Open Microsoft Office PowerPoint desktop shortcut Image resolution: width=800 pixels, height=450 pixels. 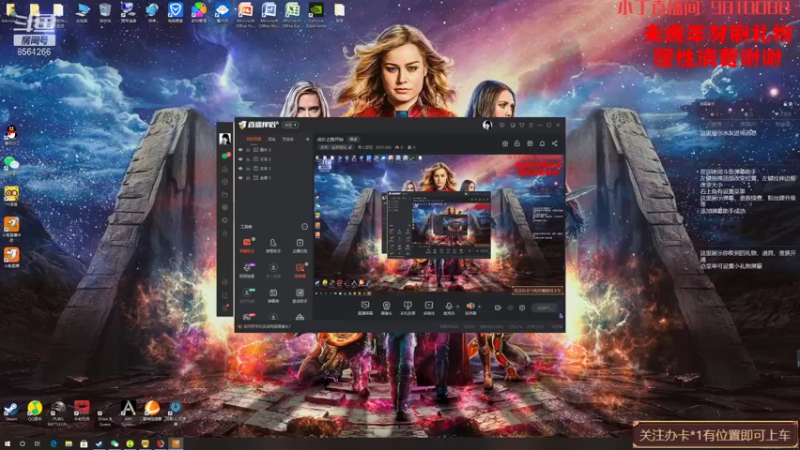click(x=245, y=14)
